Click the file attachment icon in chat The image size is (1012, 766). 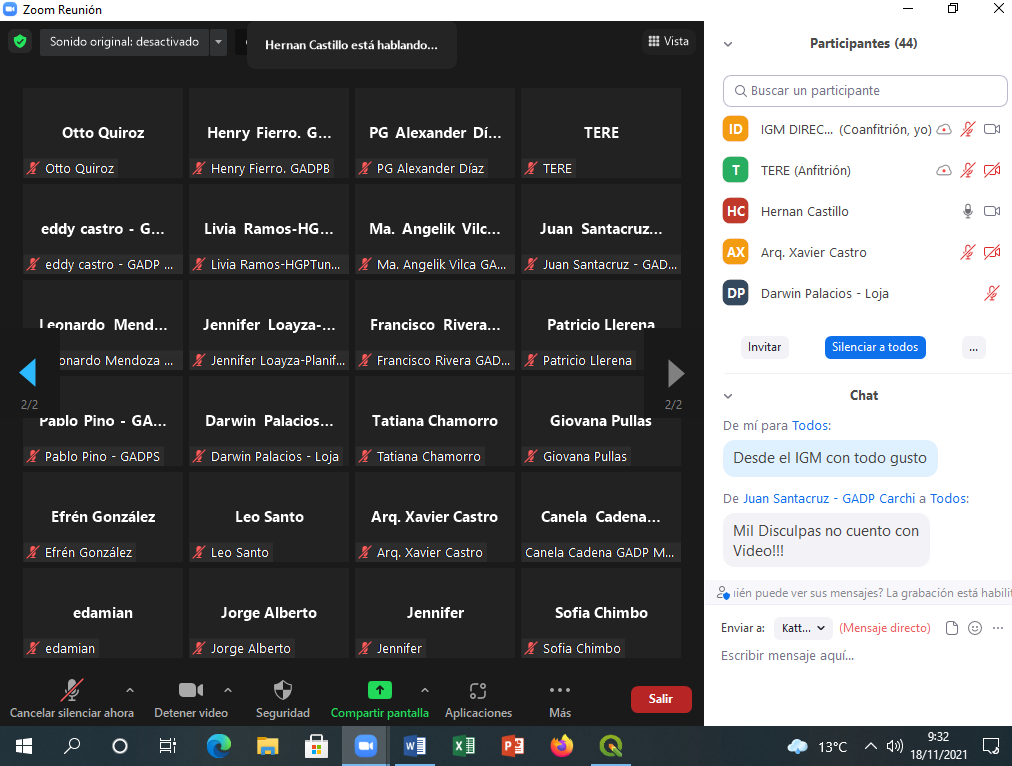tap(952, 628)
